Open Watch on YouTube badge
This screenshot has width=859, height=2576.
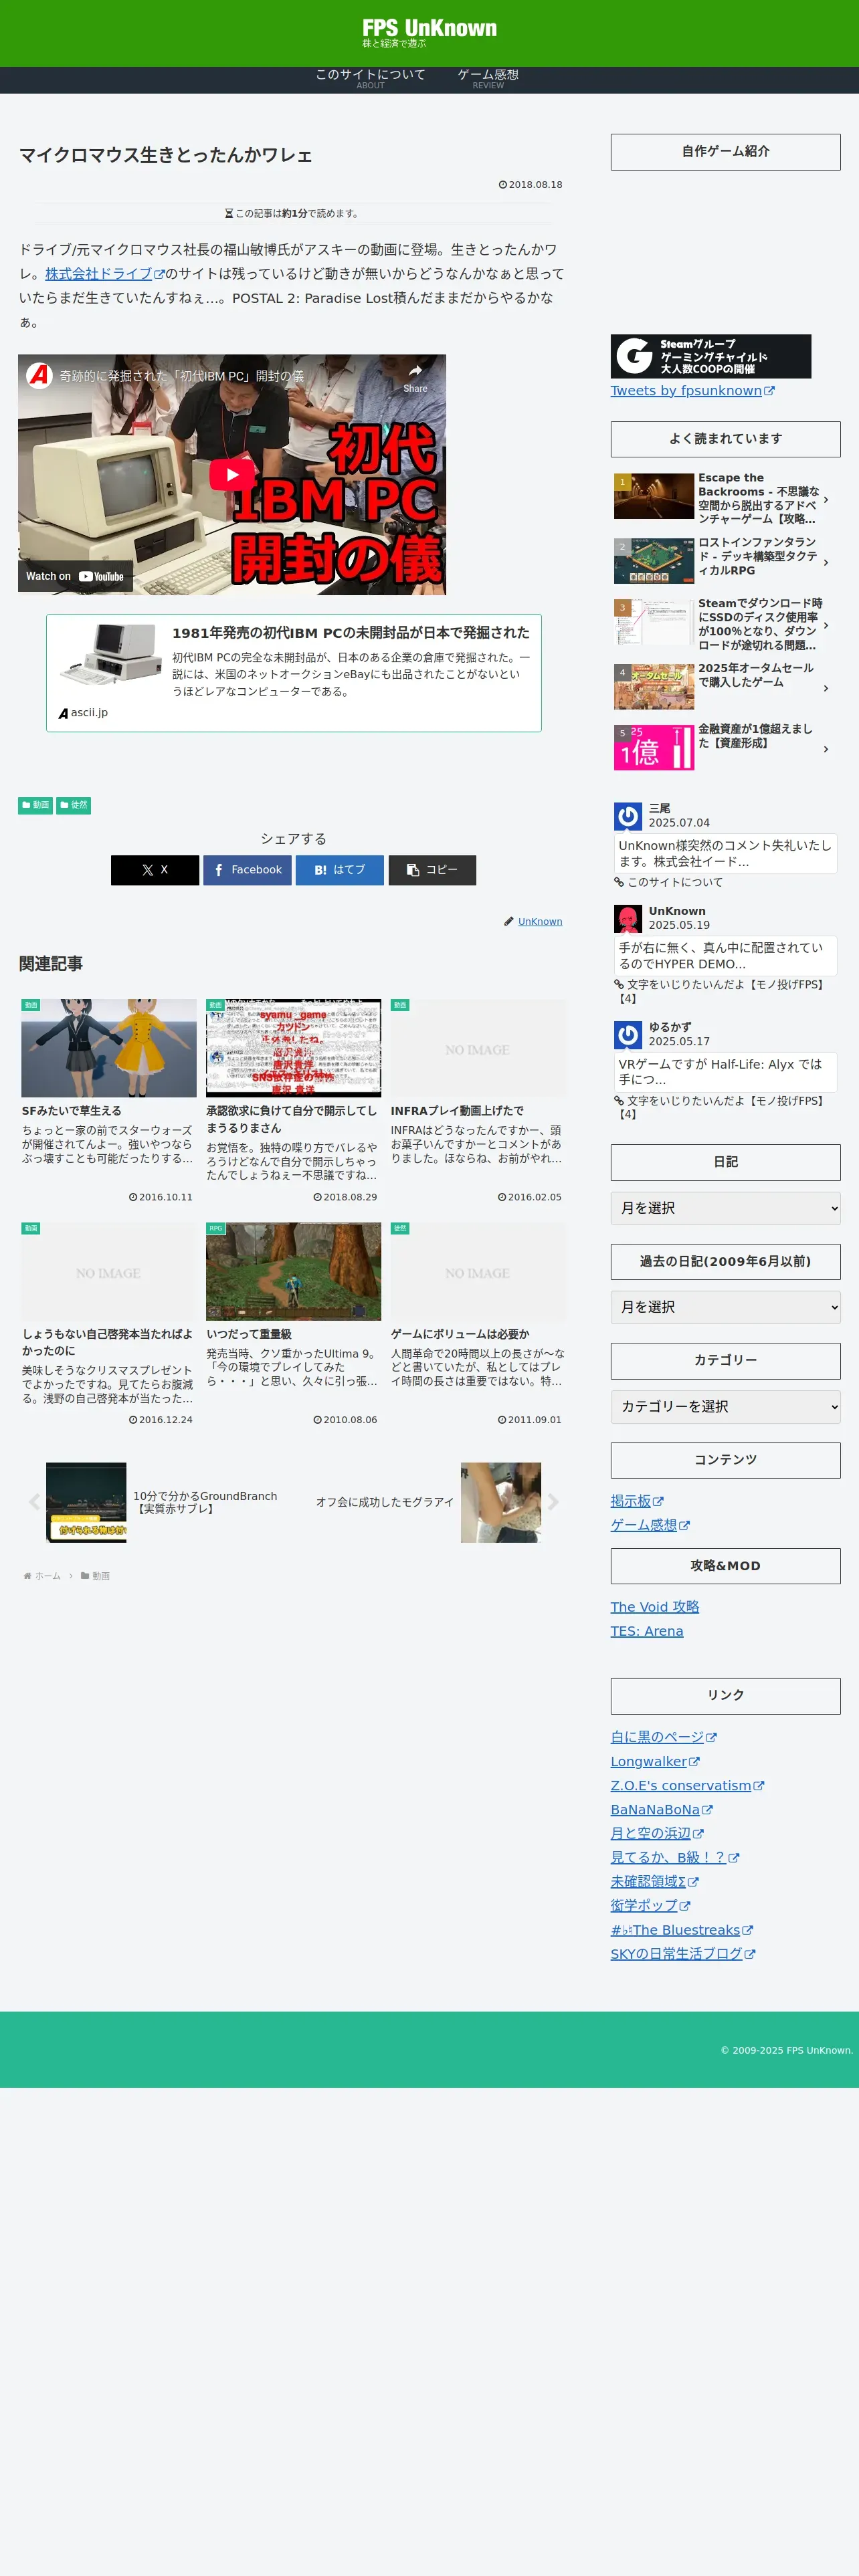coord(75,576)
